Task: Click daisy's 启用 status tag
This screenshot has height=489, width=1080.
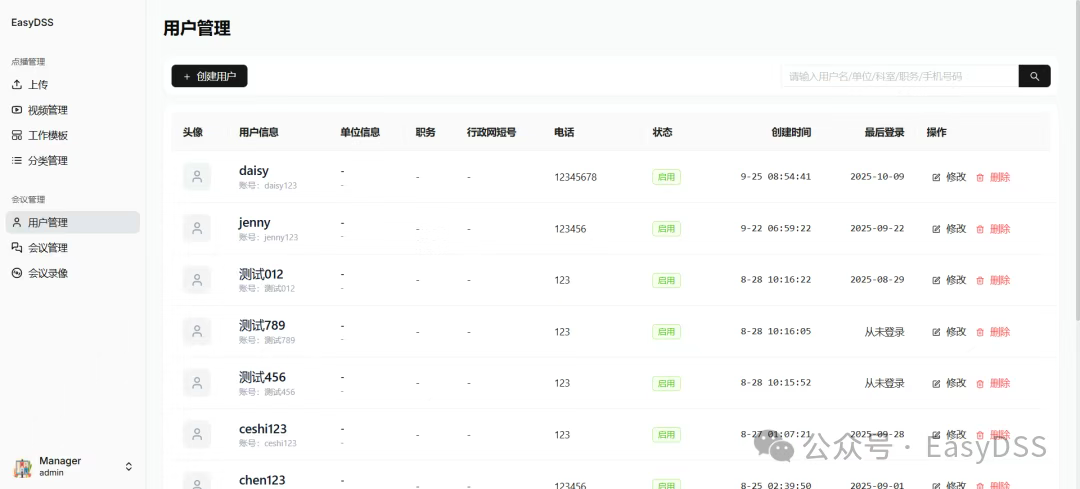Action: 666,177
